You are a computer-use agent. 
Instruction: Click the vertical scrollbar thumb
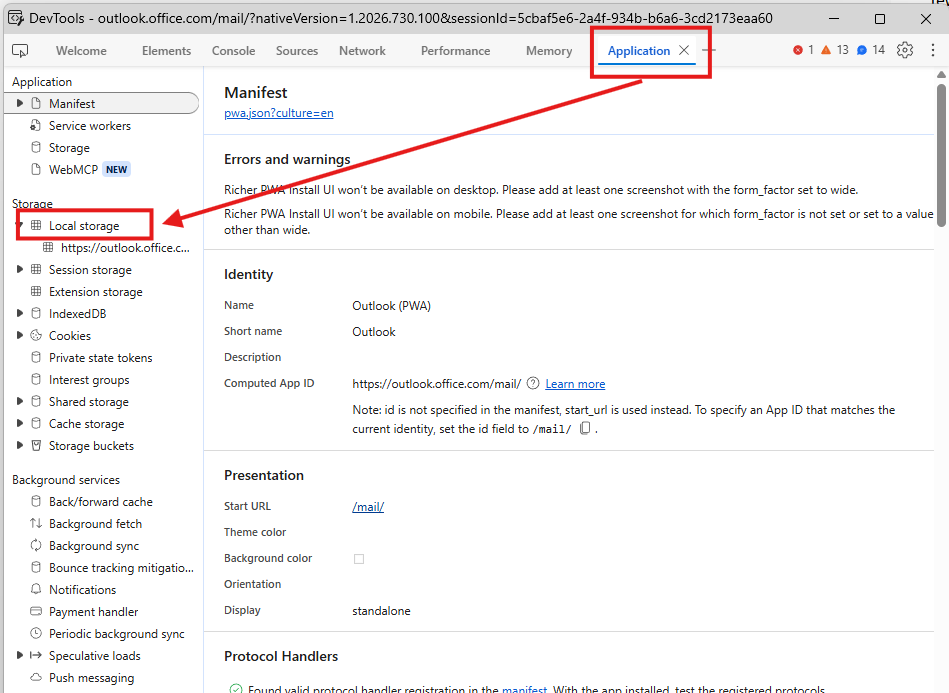pos(941,154)
